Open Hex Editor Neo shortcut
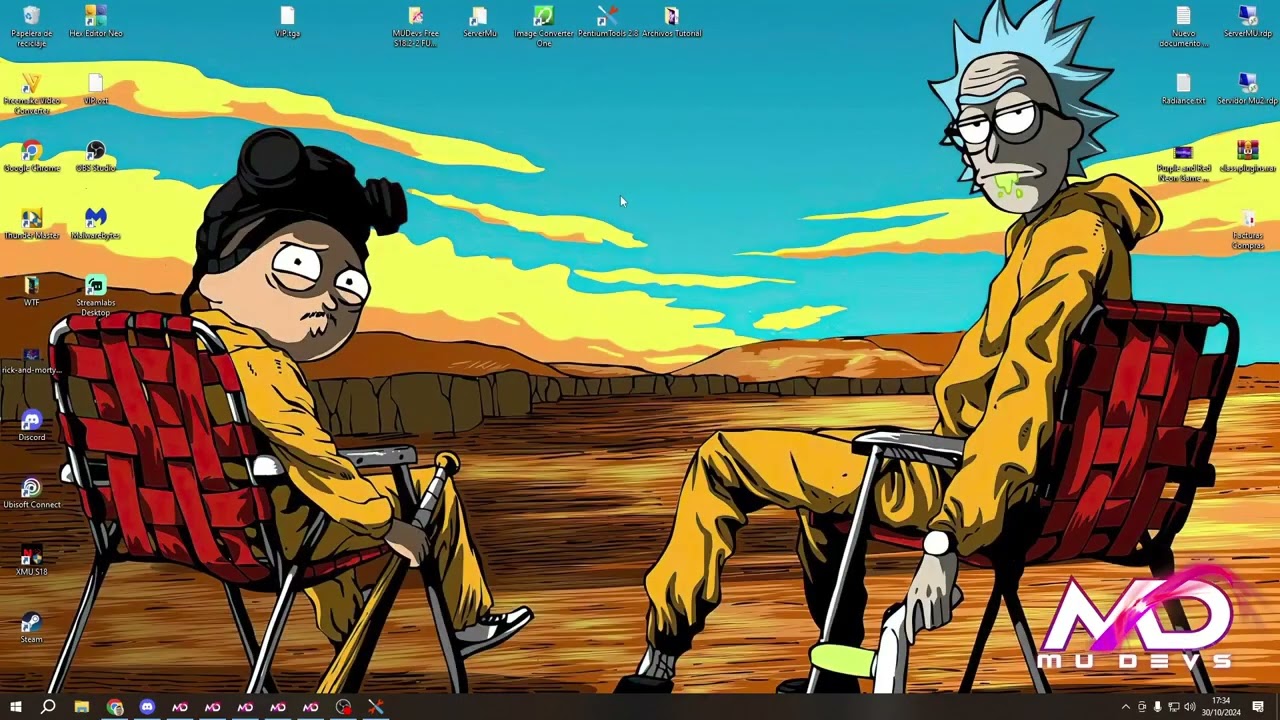The width and height of the screenshot is (1280, 720). coord(96,21)
